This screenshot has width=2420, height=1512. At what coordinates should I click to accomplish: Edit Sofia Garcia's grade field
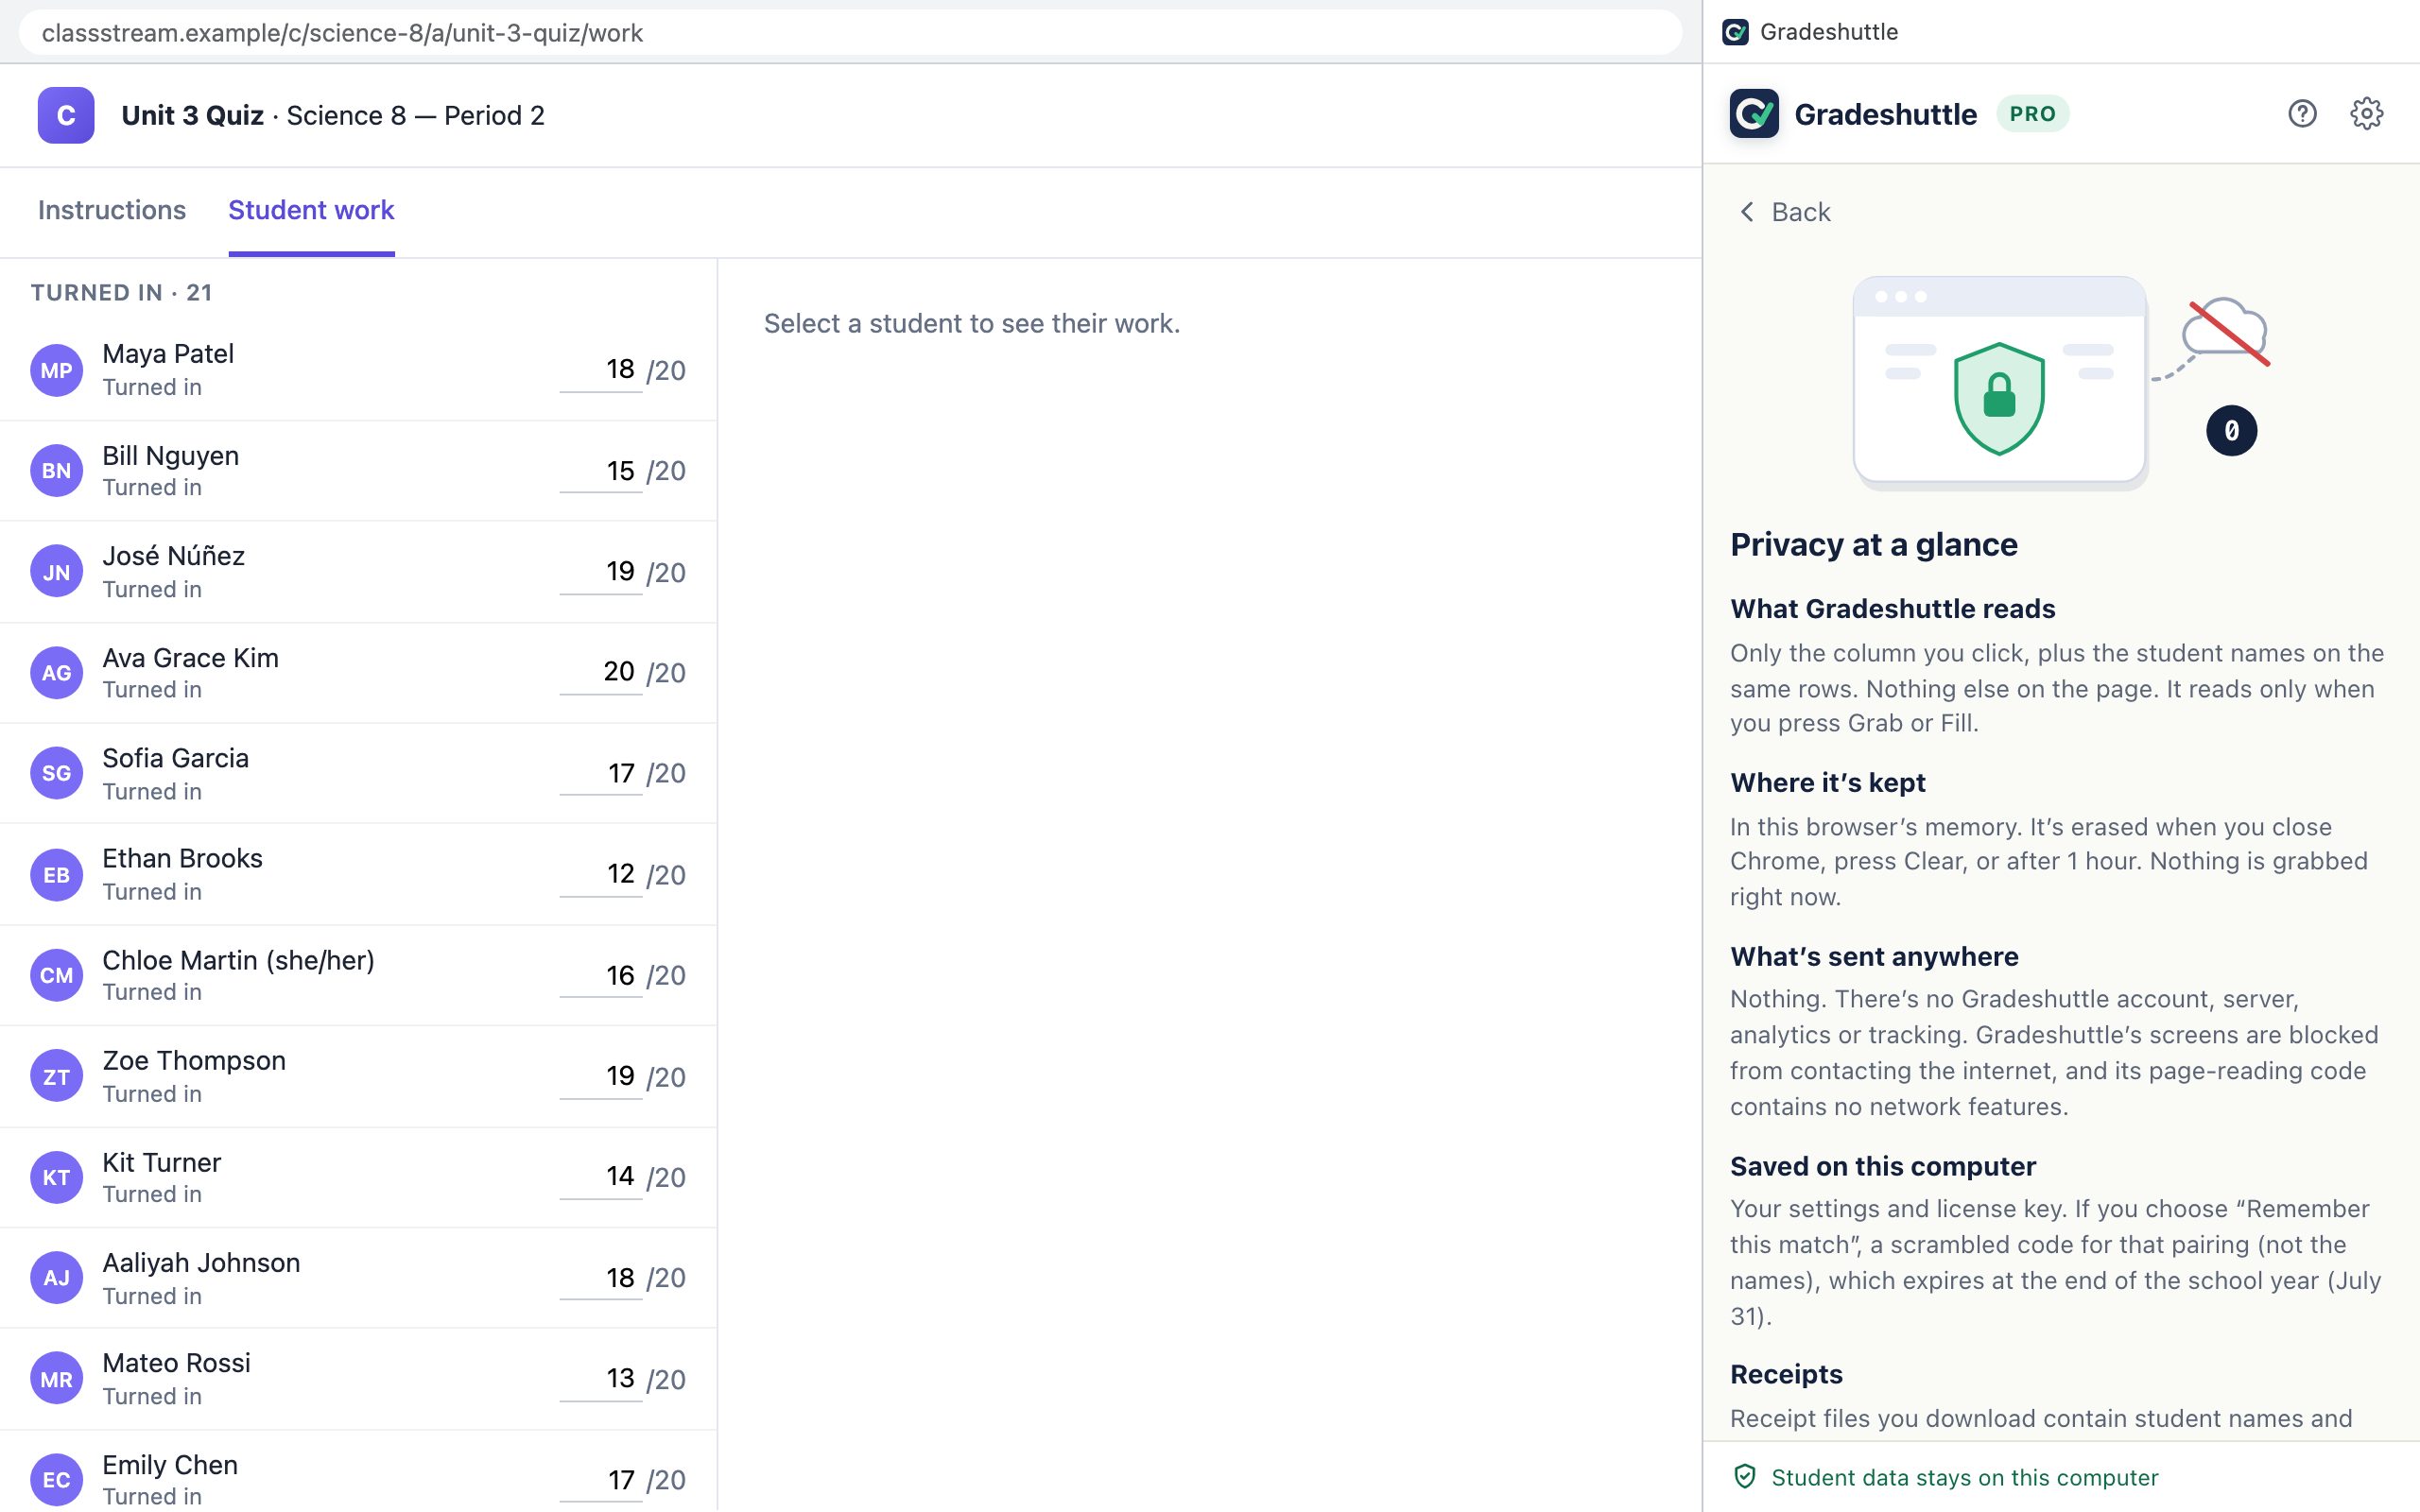[600, 773]
